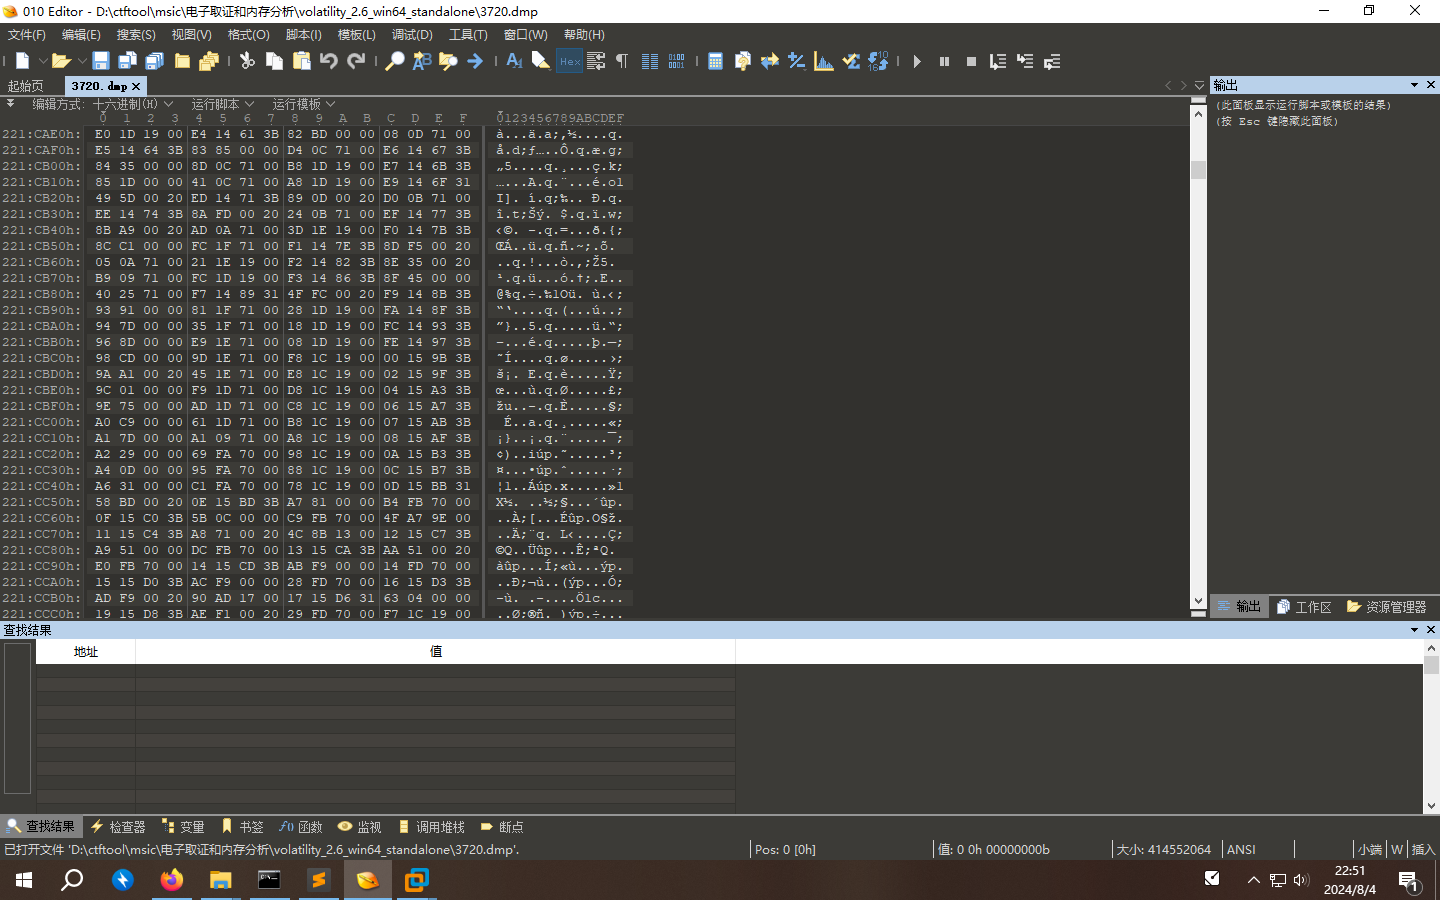Open the 搜索(S) menu
Viewport: 1440px width, 900px height.
pyautogui.click(x=136, y=35)
